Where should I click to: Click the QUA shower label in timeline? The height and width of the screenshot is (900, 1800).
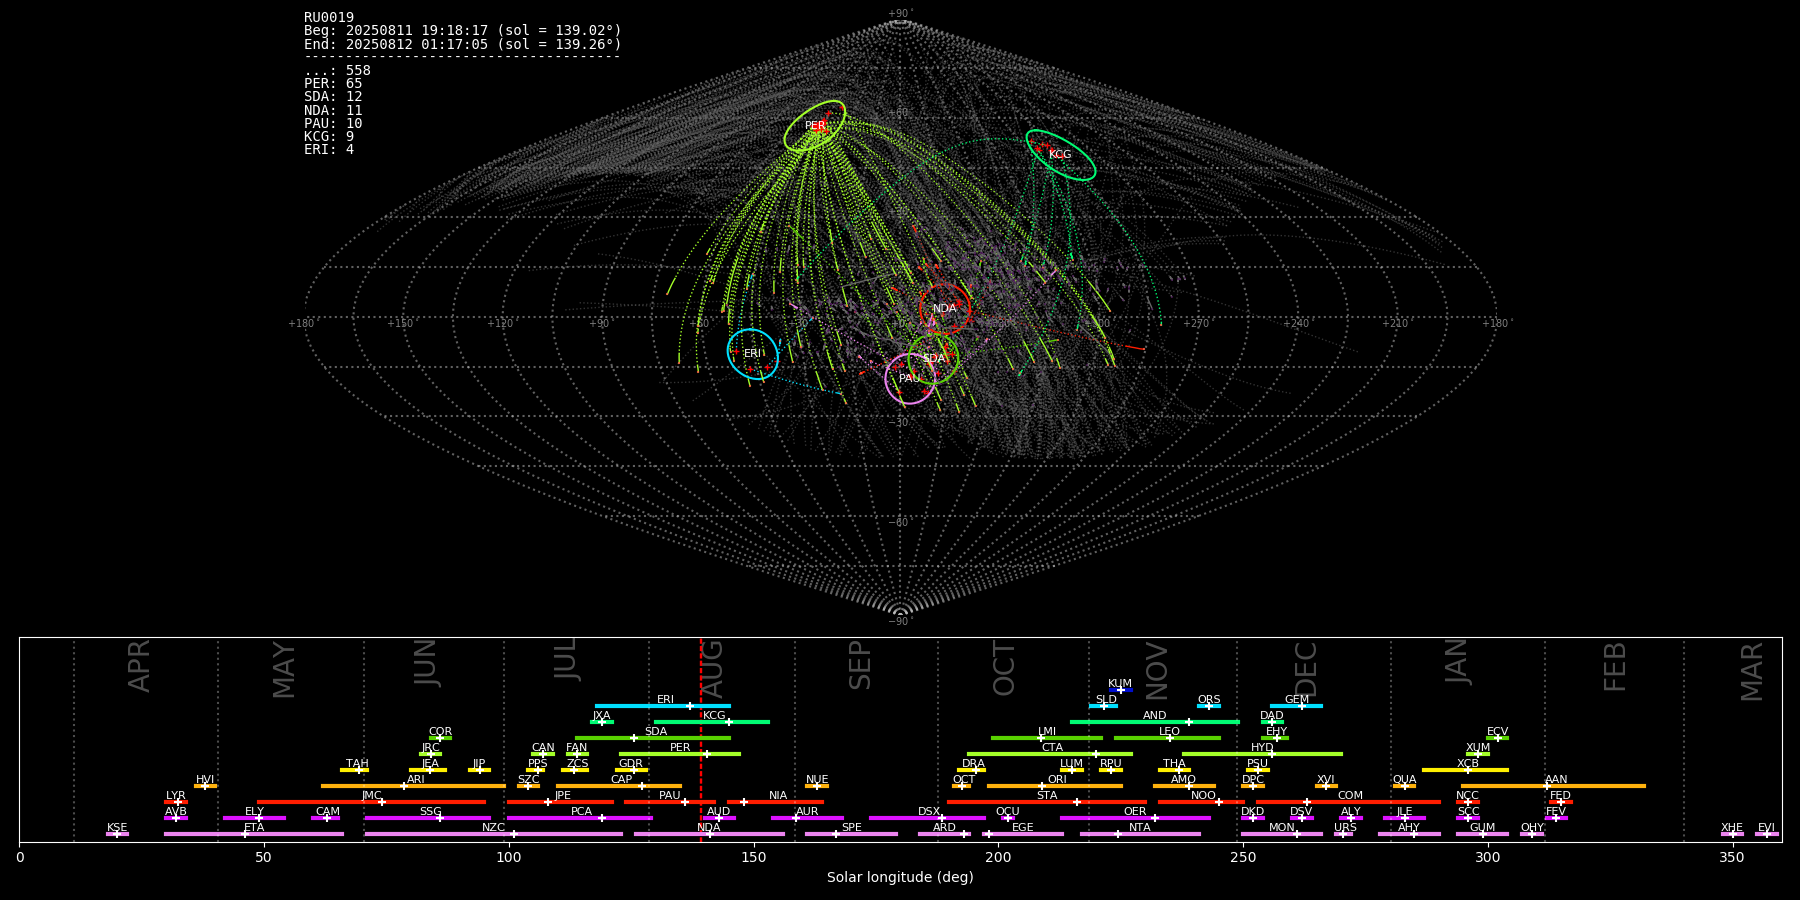click(1404, 780)
